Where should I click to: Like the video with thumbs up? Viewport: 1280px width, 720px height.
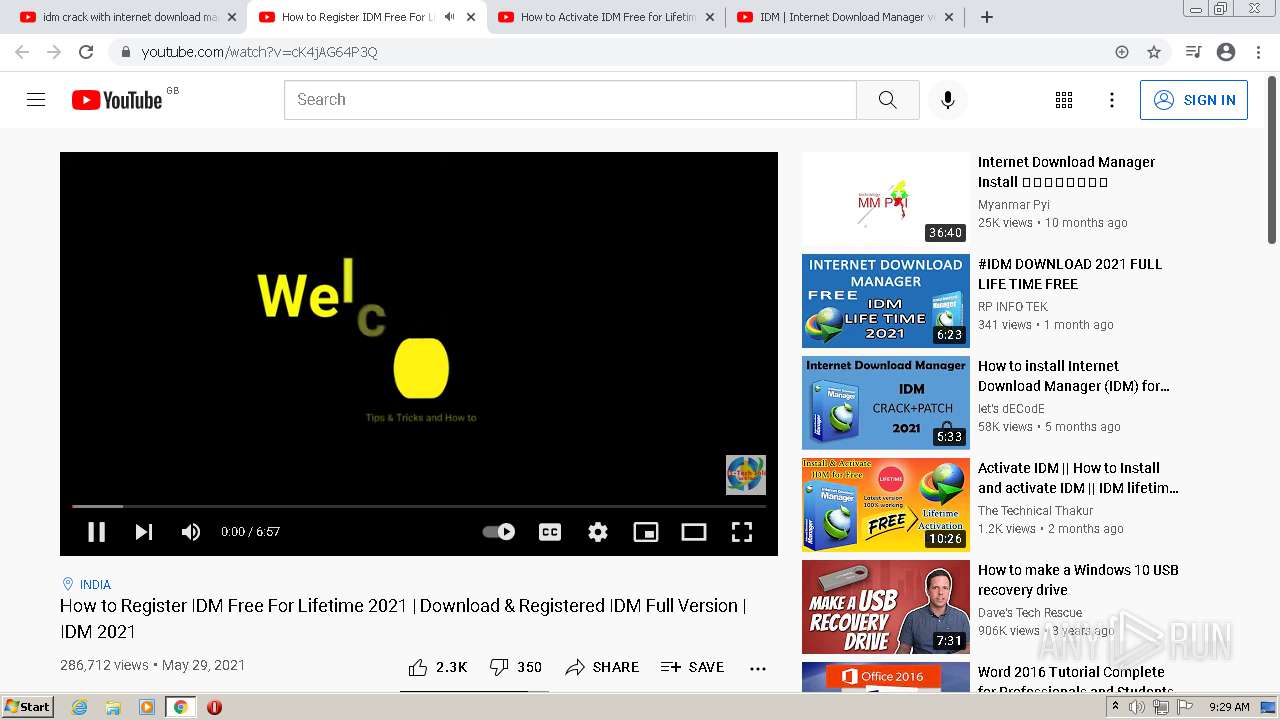pyautogui.click(x=438, y=667)
